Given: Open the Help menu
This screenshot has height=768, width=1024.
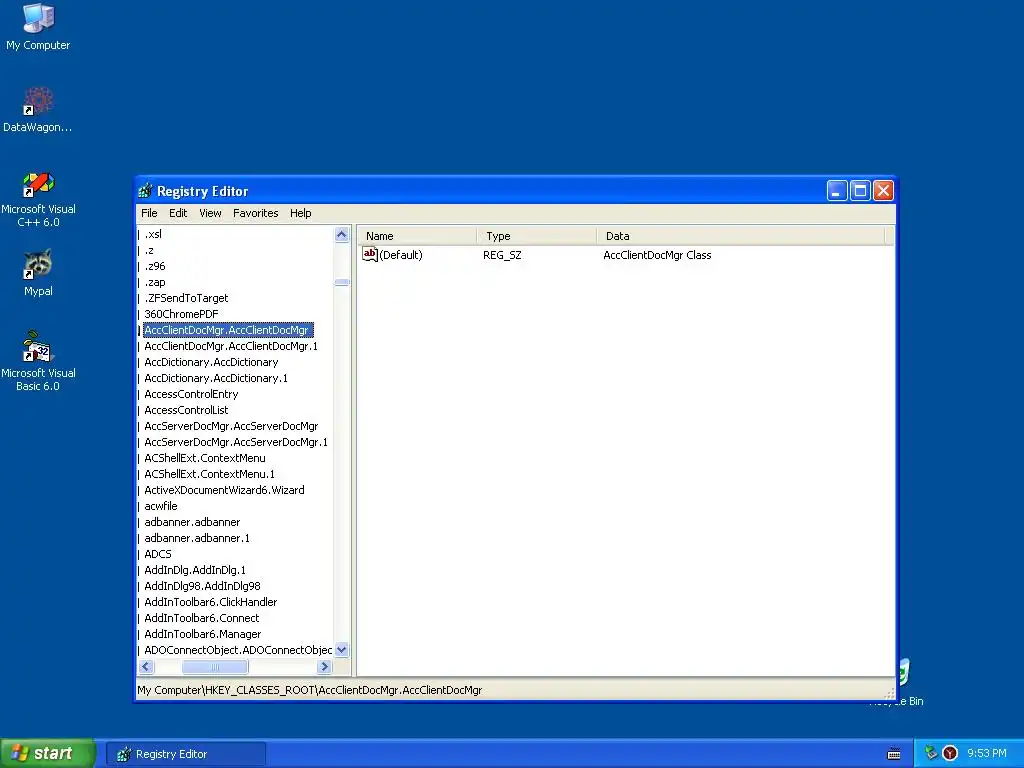Looking at the screenshot, I should [x=300, y=213].
